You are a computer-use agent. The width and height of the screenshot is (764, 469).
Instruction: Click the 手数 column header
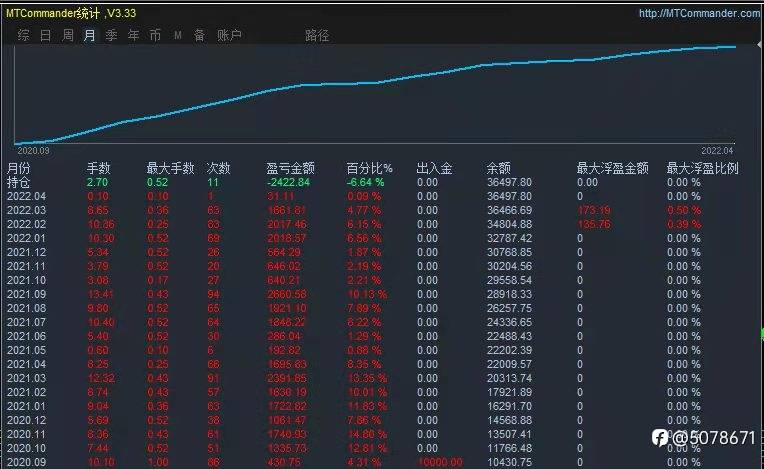(98, 169)
